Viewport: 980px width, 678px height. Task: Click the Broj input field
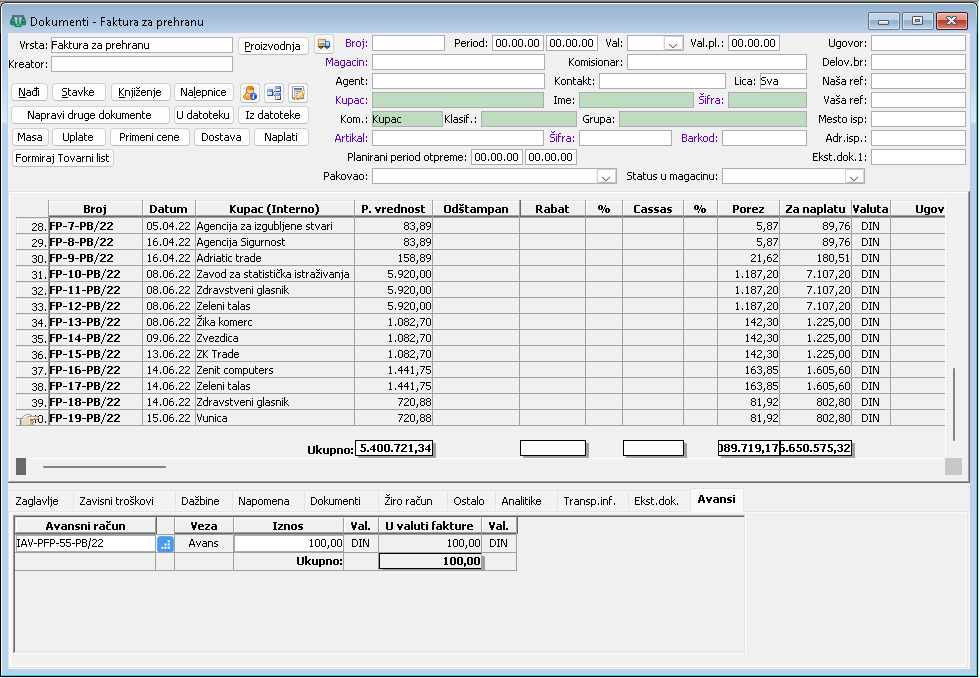tap(409, 44)
